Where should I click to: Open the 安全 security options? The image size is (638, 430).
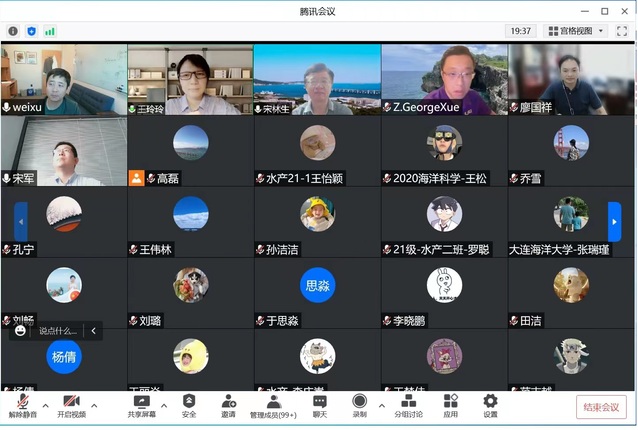pos(188,404)
